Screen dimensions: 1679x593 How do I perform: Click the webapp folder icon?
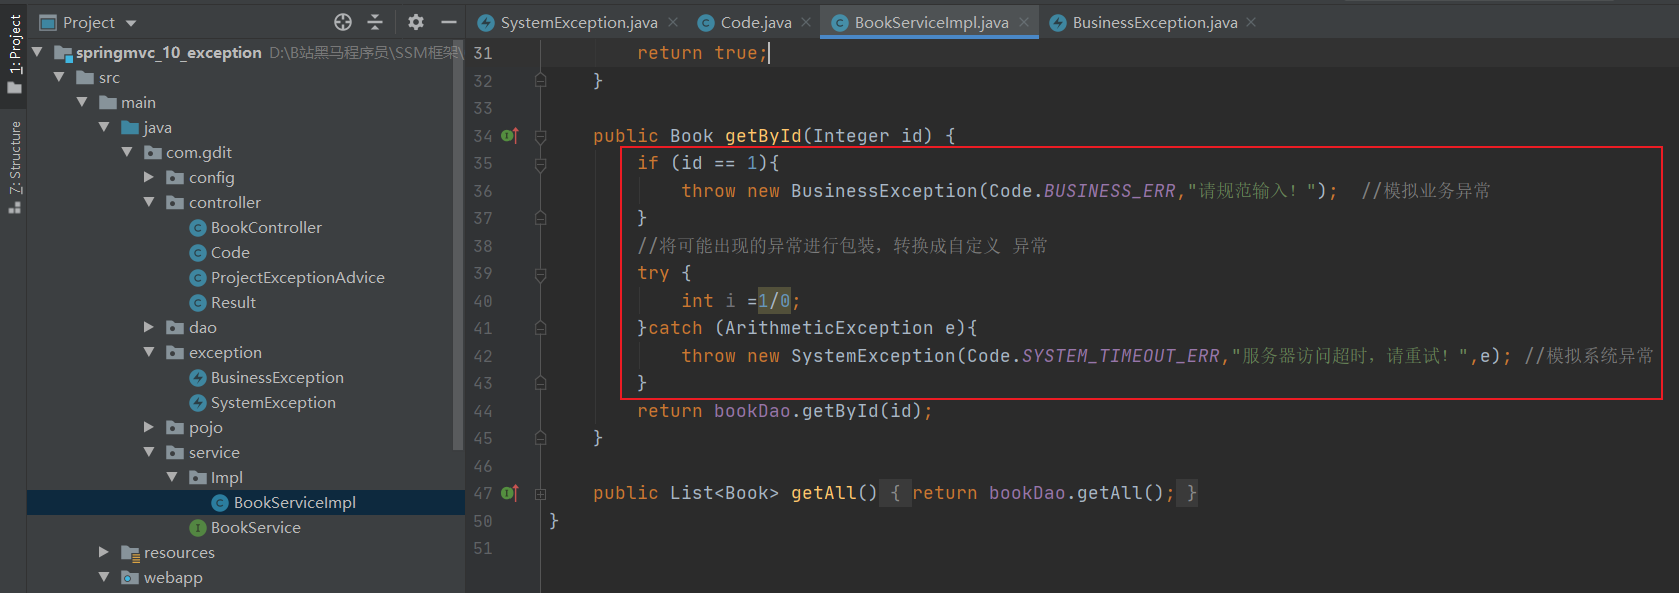pos(130,577)
